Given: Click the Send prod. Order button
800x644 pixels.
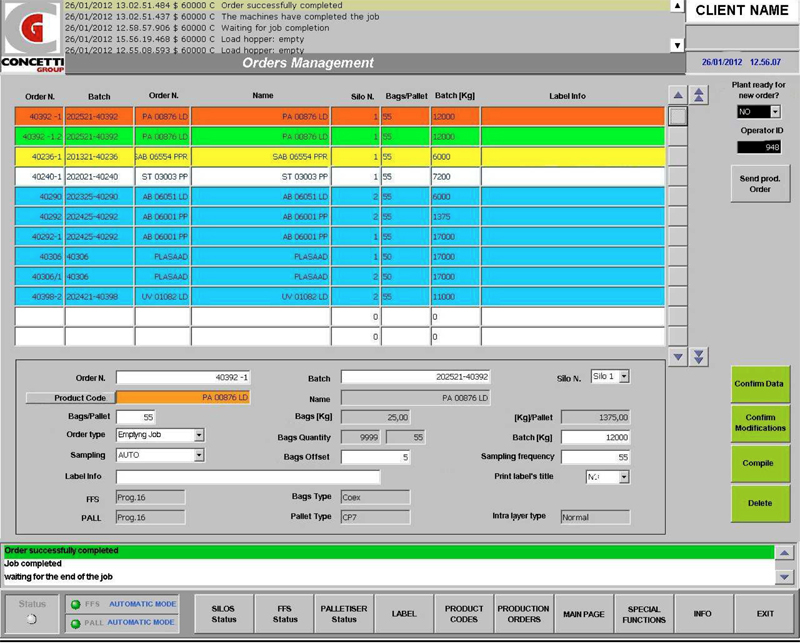Looking at the screenshot, I should coord(760,184).
